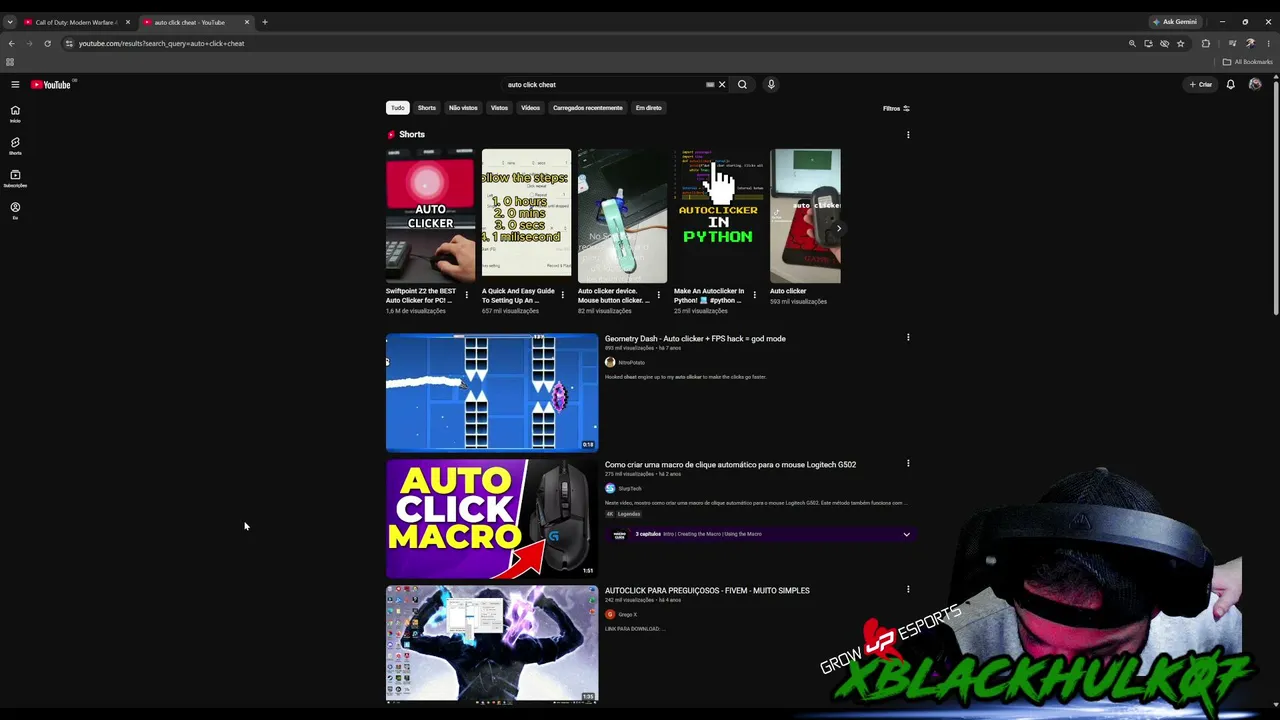Go back in the browser
Image resolution: width=1280 pixels, height=720 pixels.
pyautogui.click(x=11, y=44)
